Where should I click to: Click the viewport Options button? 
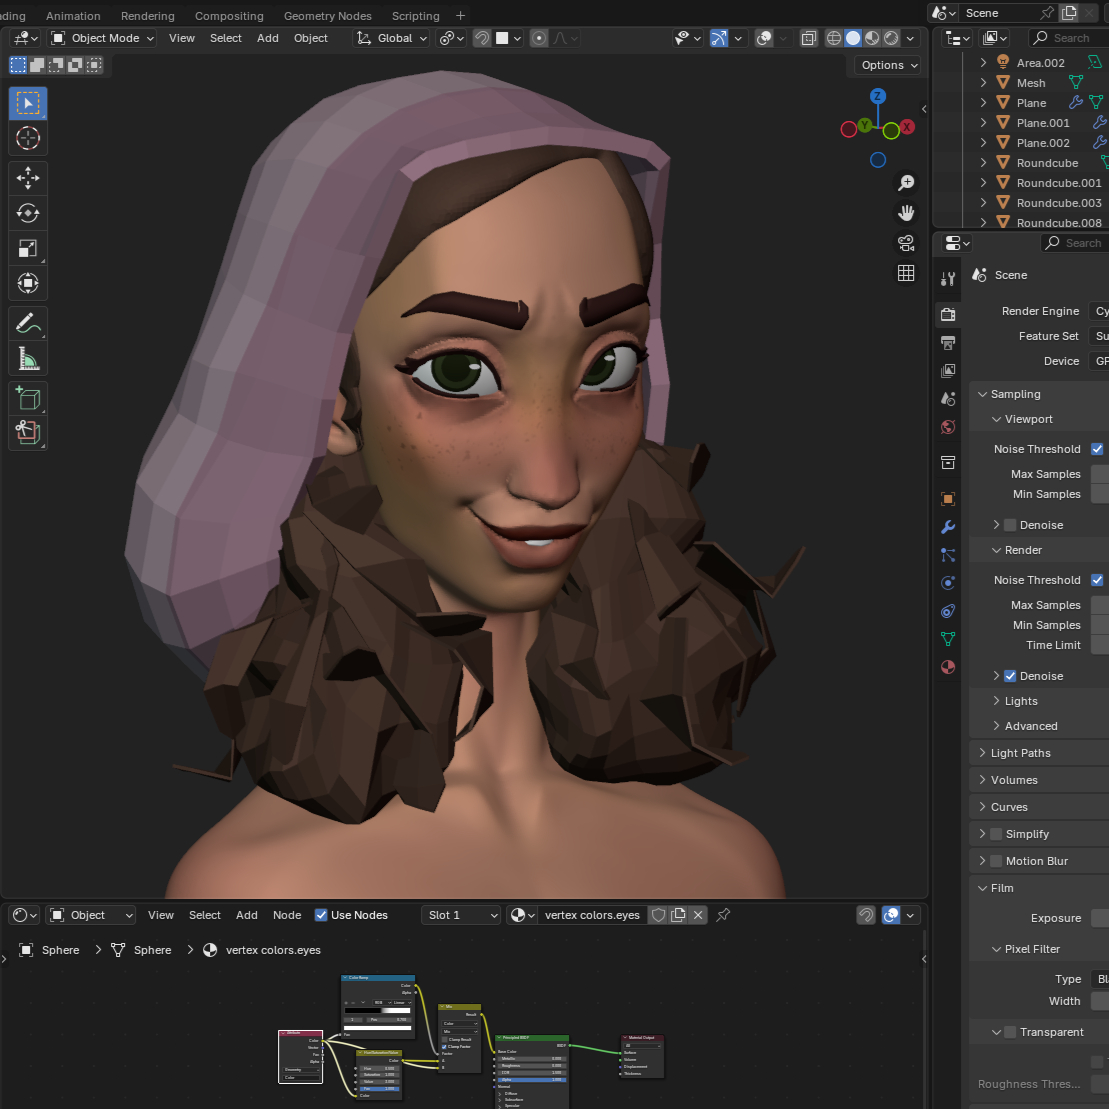point(888,65)
